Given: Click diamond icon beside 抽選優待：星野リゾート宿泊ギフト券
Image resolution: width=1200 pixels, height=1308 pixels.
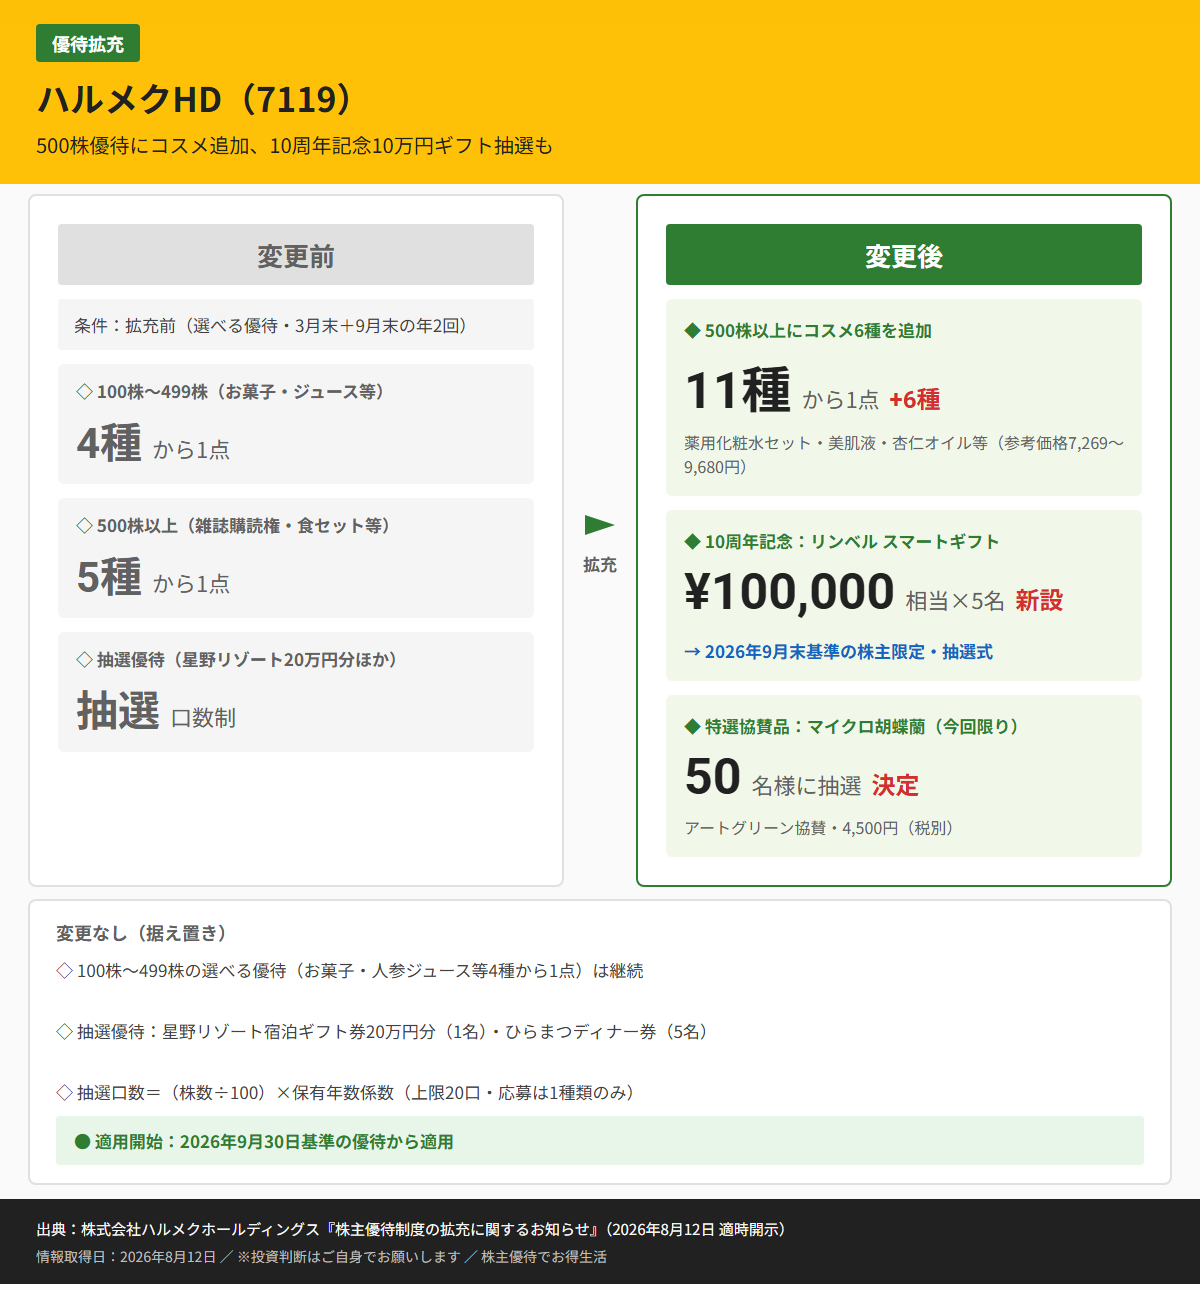Looking at the screenshot, I should pyautogui.click(x=64, y=1031).
